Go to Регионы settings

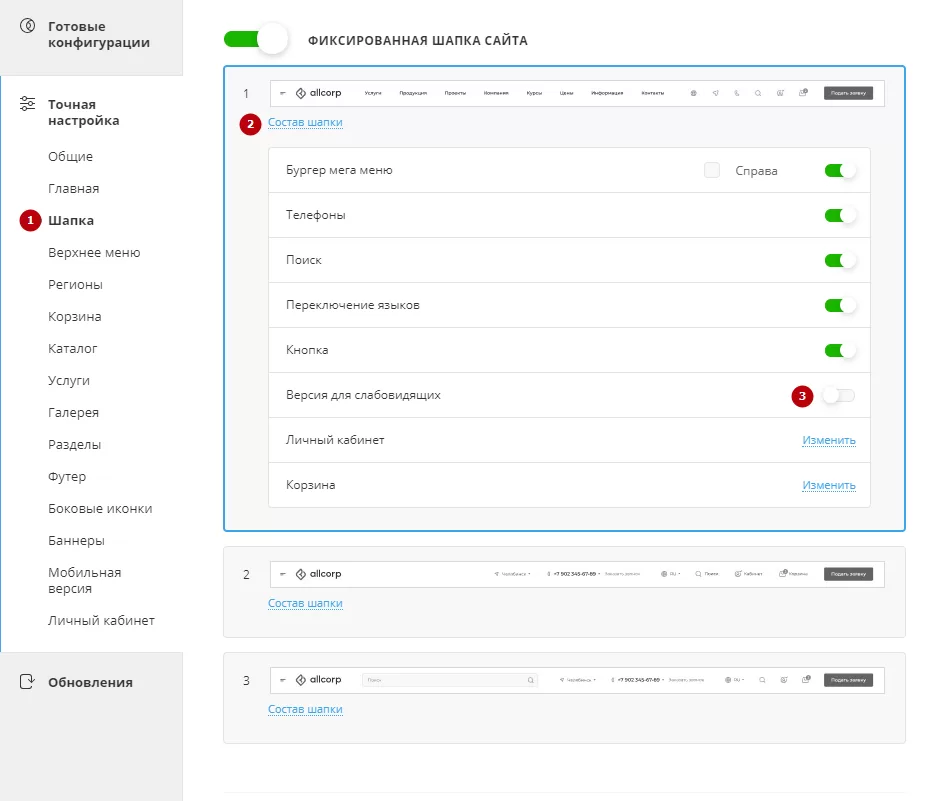[75, 284]
